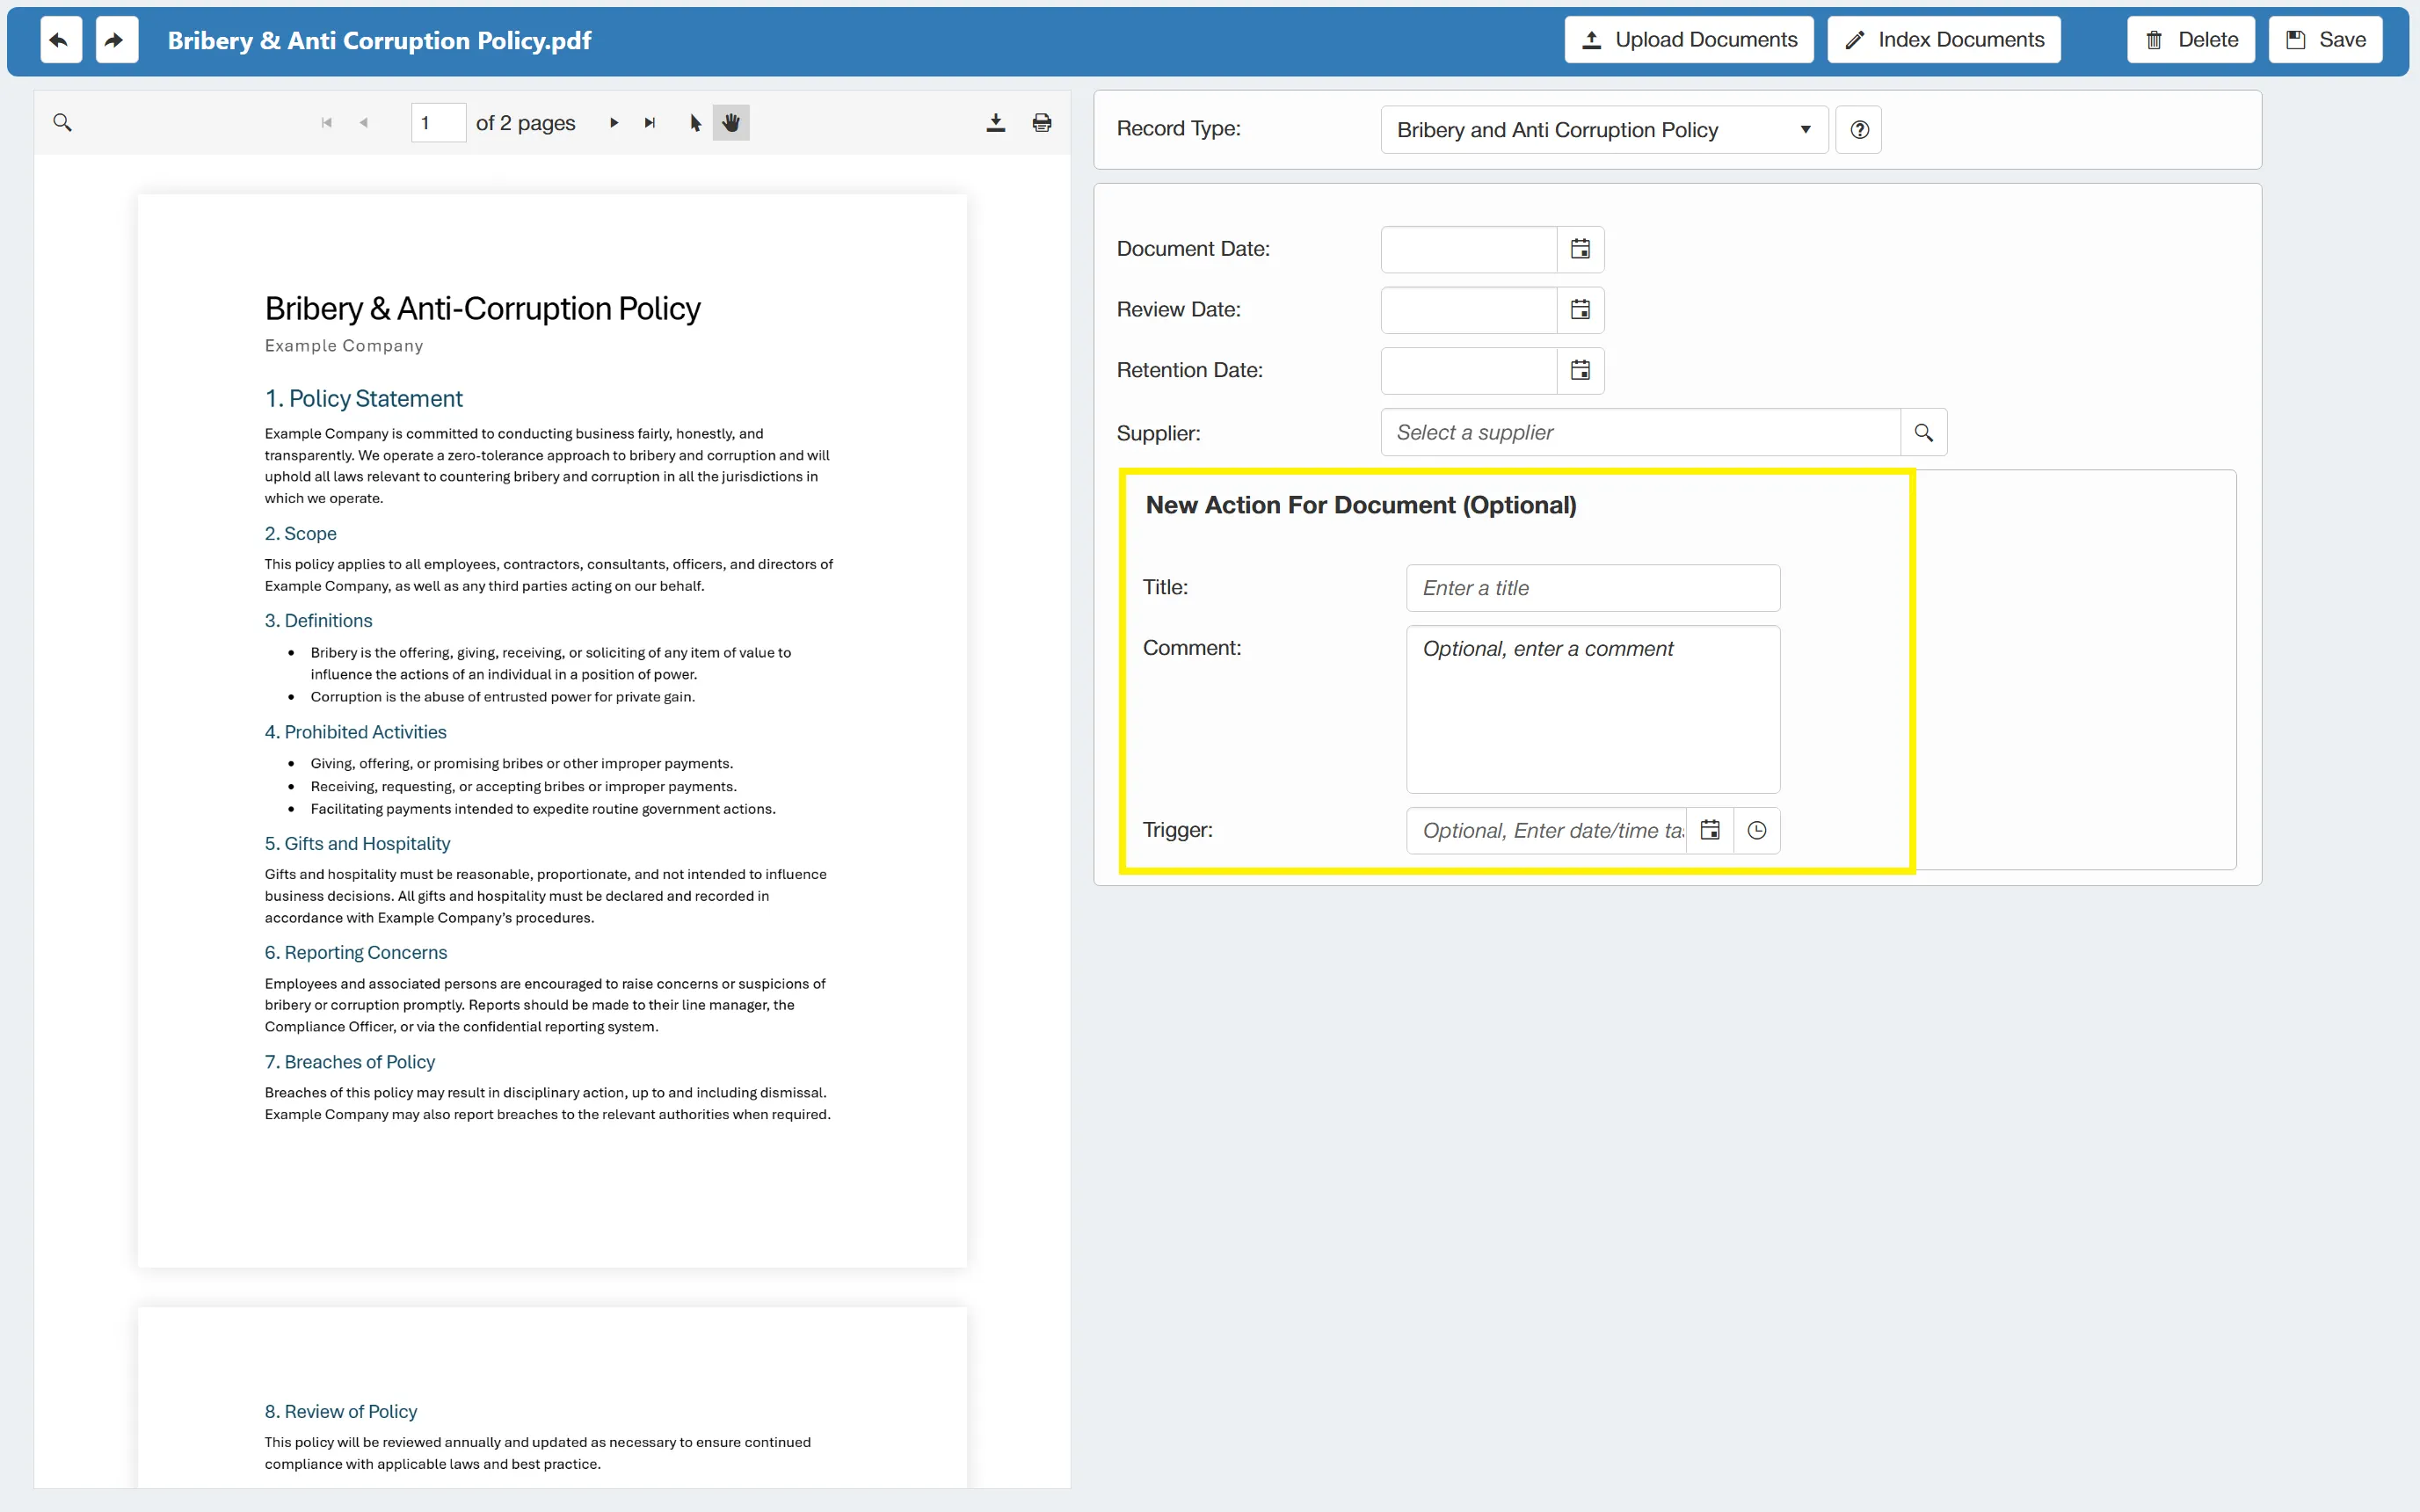Screen dimensions: 2420x1512
Task: Open search in PDF viewer
Action: click(x=62, y=122)
